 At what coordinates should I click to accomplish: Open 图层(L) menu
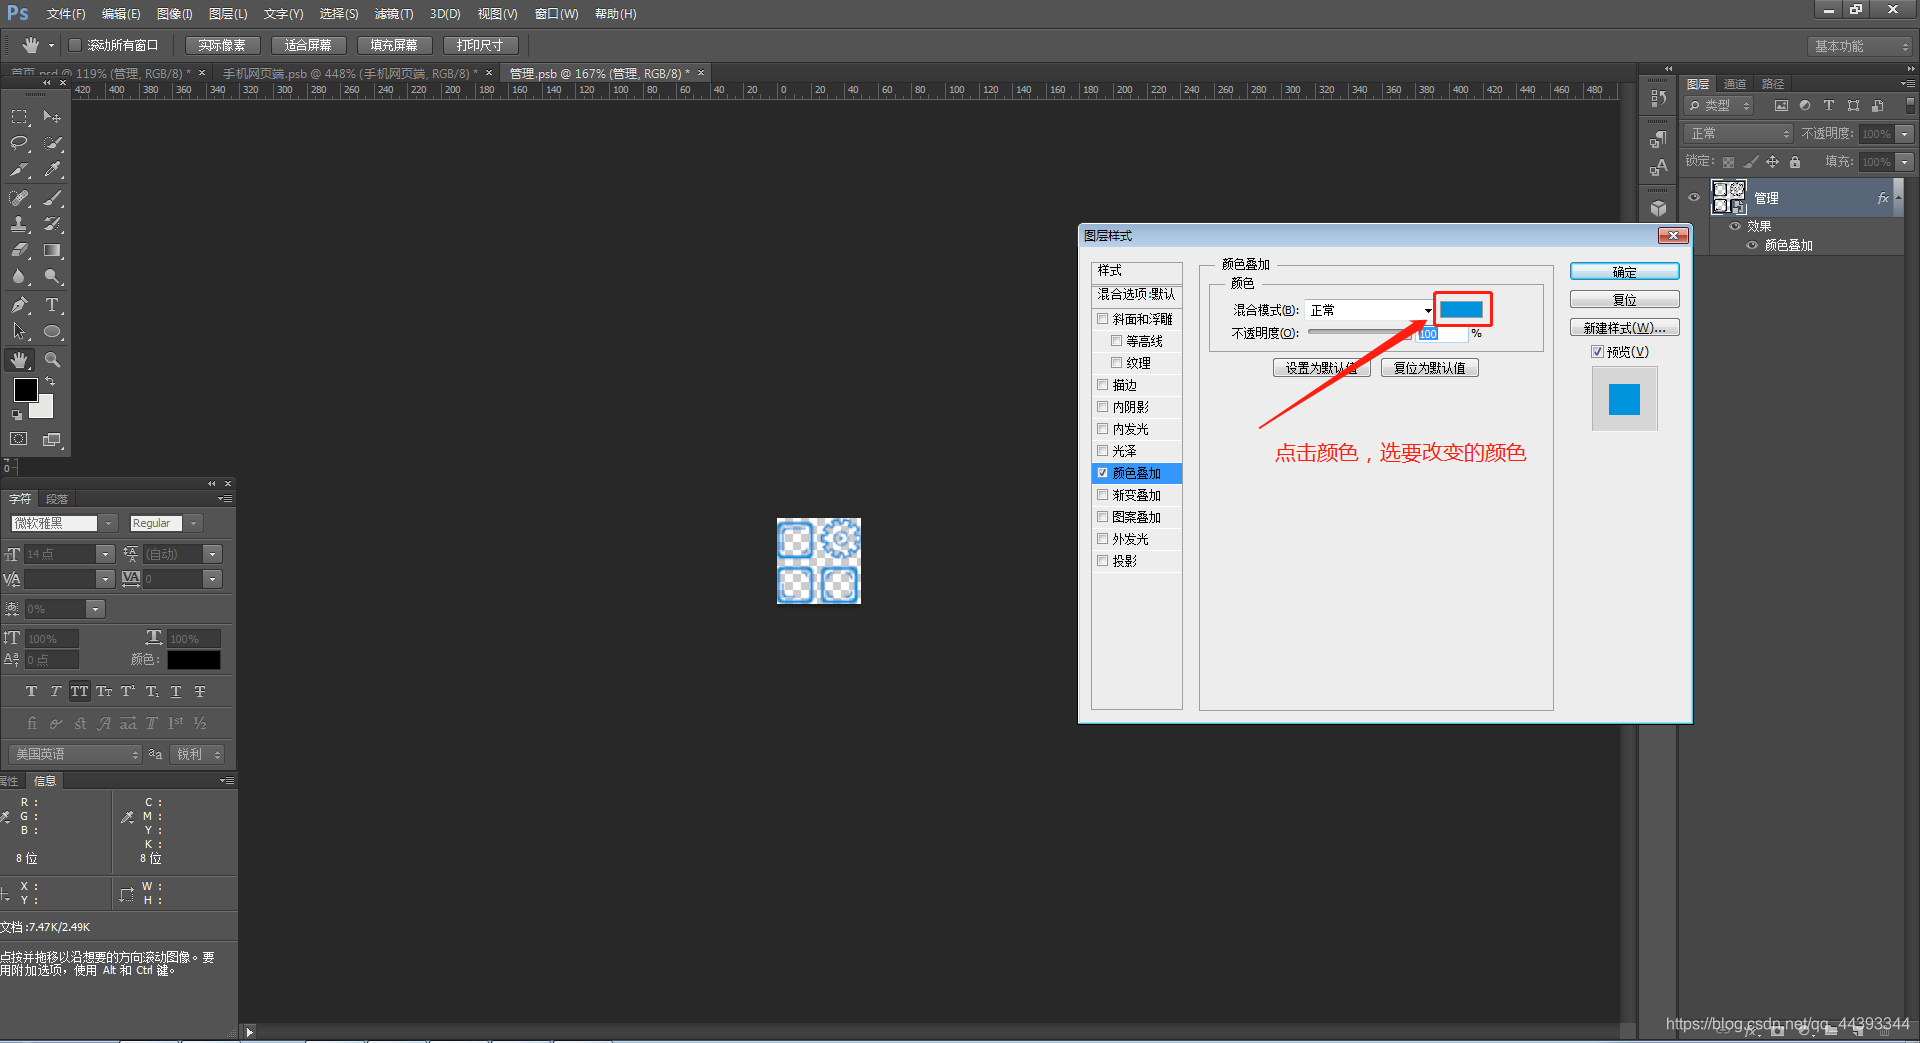point(228,14)
